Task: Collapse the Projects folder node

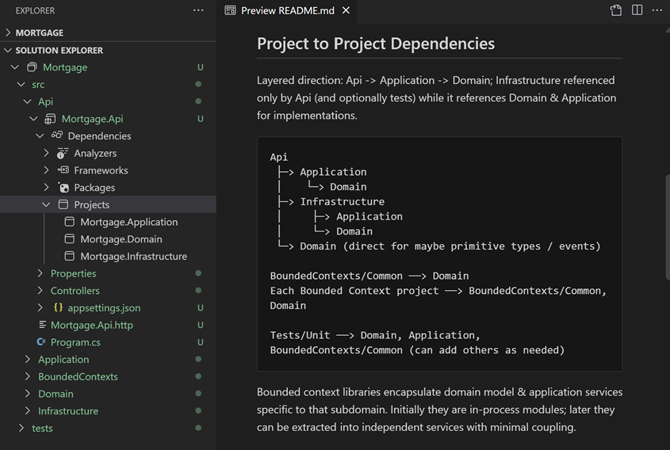Action: click(46, 205)
